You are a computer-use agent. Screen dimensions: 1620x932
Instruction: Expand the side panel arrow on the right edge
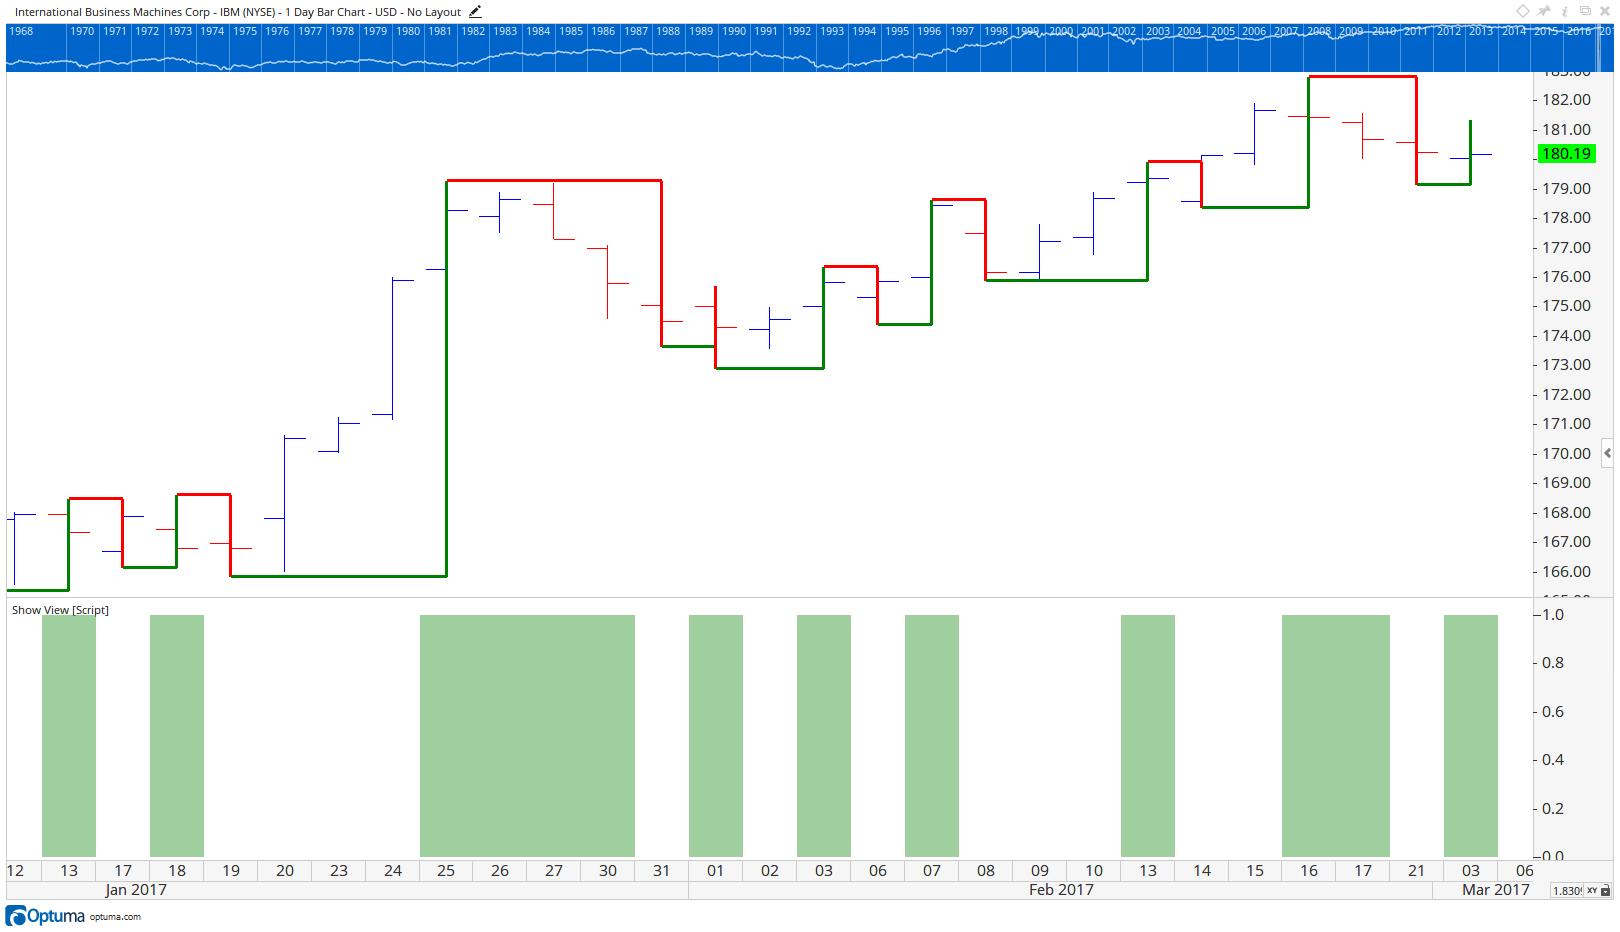[x=1607, y=453]
